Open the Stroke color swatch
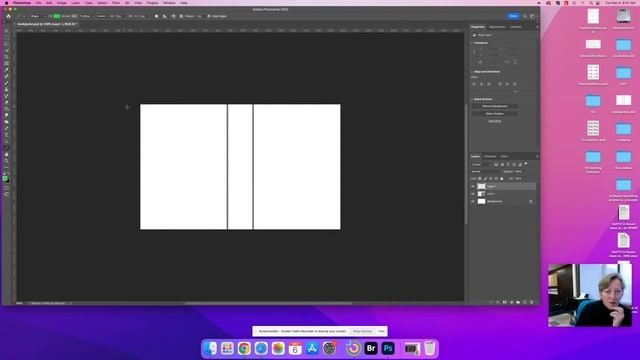Viewport: 640px width, 360px height. (74, 16)
